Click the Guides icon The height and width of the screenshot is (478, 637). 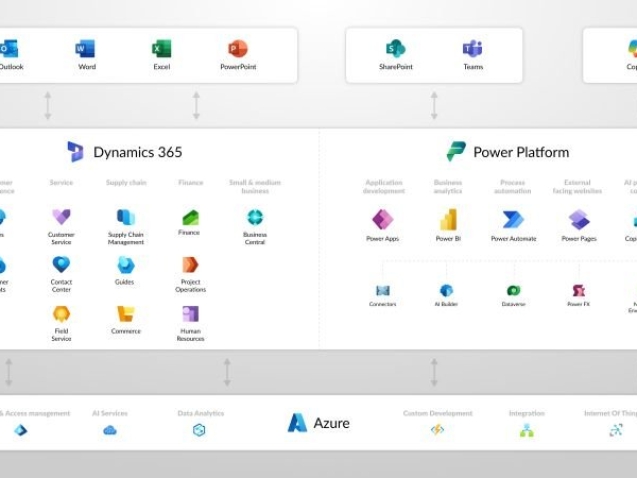click(126, 265)
